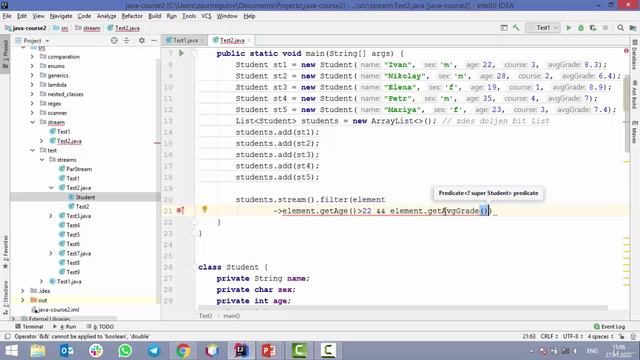Open Windows Start menu
640x360 pixels.
click(x=11, y=351)
